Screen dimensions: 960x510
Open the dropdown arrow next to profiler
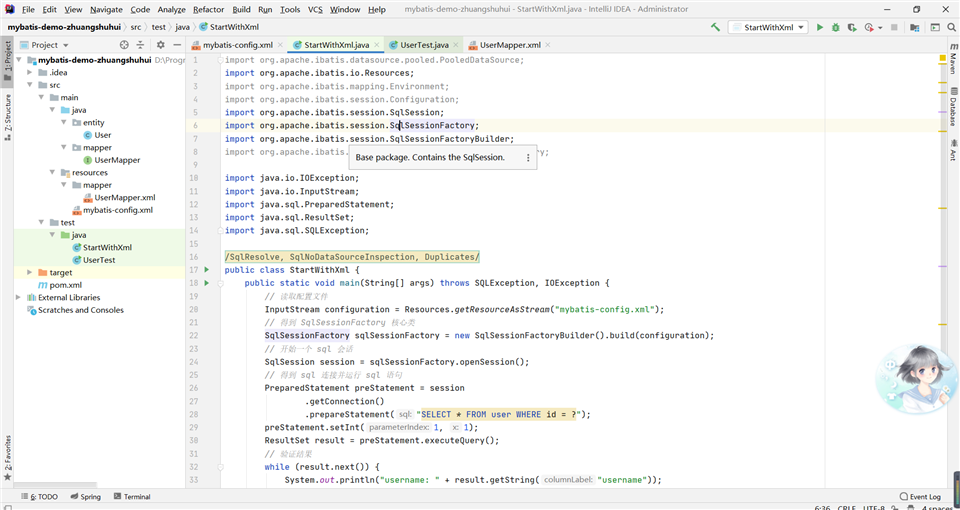pyautogui.click(x=880, y=28)
